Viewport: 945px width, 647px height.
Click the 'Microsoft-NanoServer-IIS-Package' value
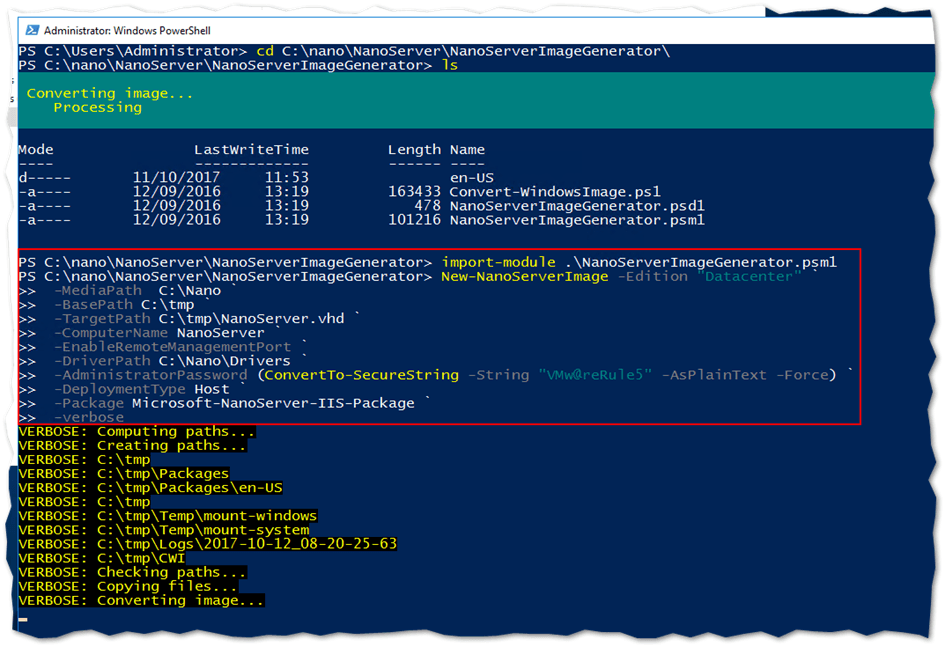pos(273,404)
